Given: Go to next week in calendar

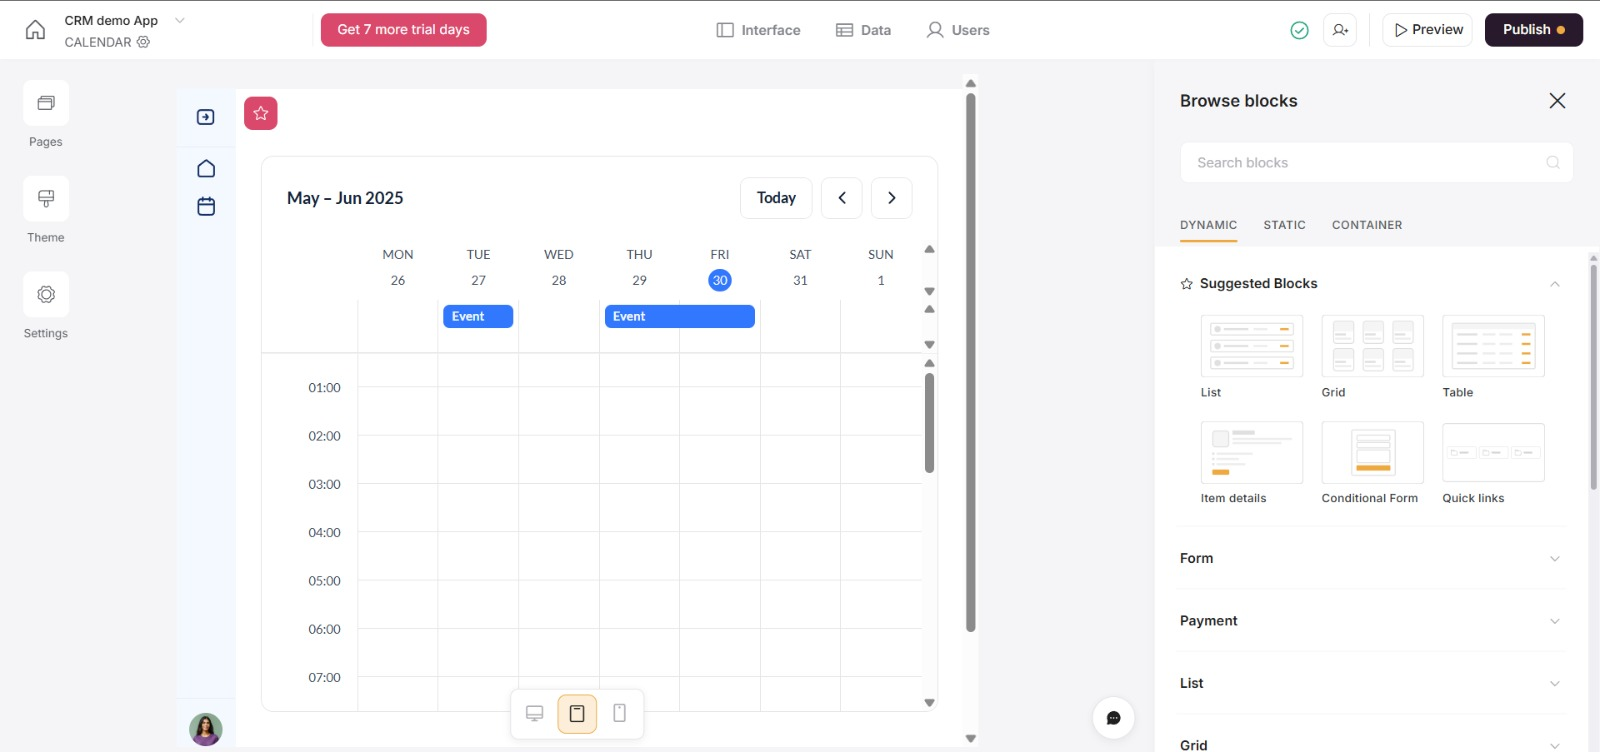Looking at the screenshot, I should (892, 198).
